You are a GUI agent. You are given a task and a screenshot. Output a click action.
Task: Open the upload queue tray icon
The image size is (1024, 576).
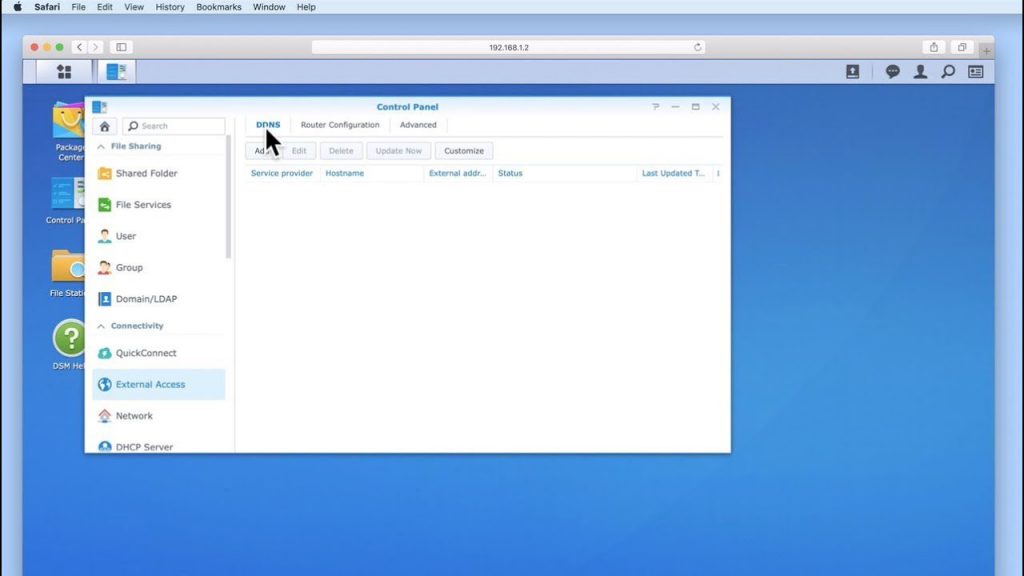pyautogui.click(x=852, y=72)
